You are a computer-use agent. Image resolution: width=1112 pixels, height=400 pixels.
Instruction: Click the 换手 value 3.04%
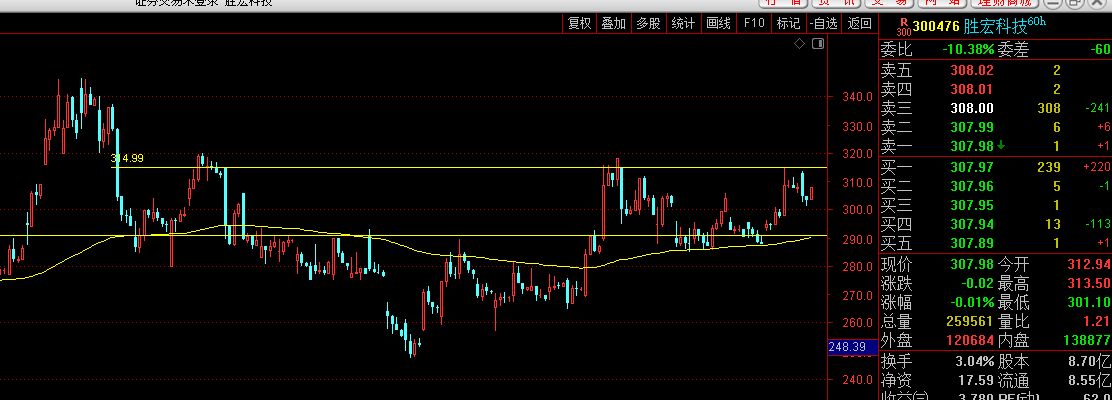975,362
